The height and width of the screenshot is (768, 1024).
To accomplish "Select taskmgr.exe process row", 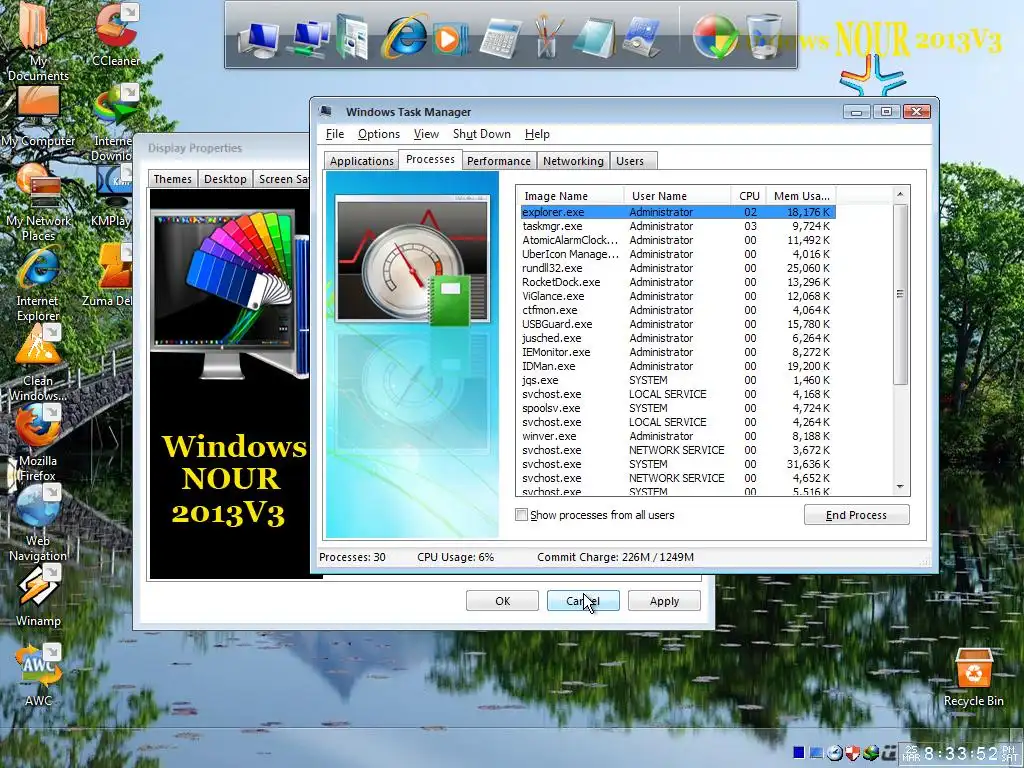I will pos(678,226).
